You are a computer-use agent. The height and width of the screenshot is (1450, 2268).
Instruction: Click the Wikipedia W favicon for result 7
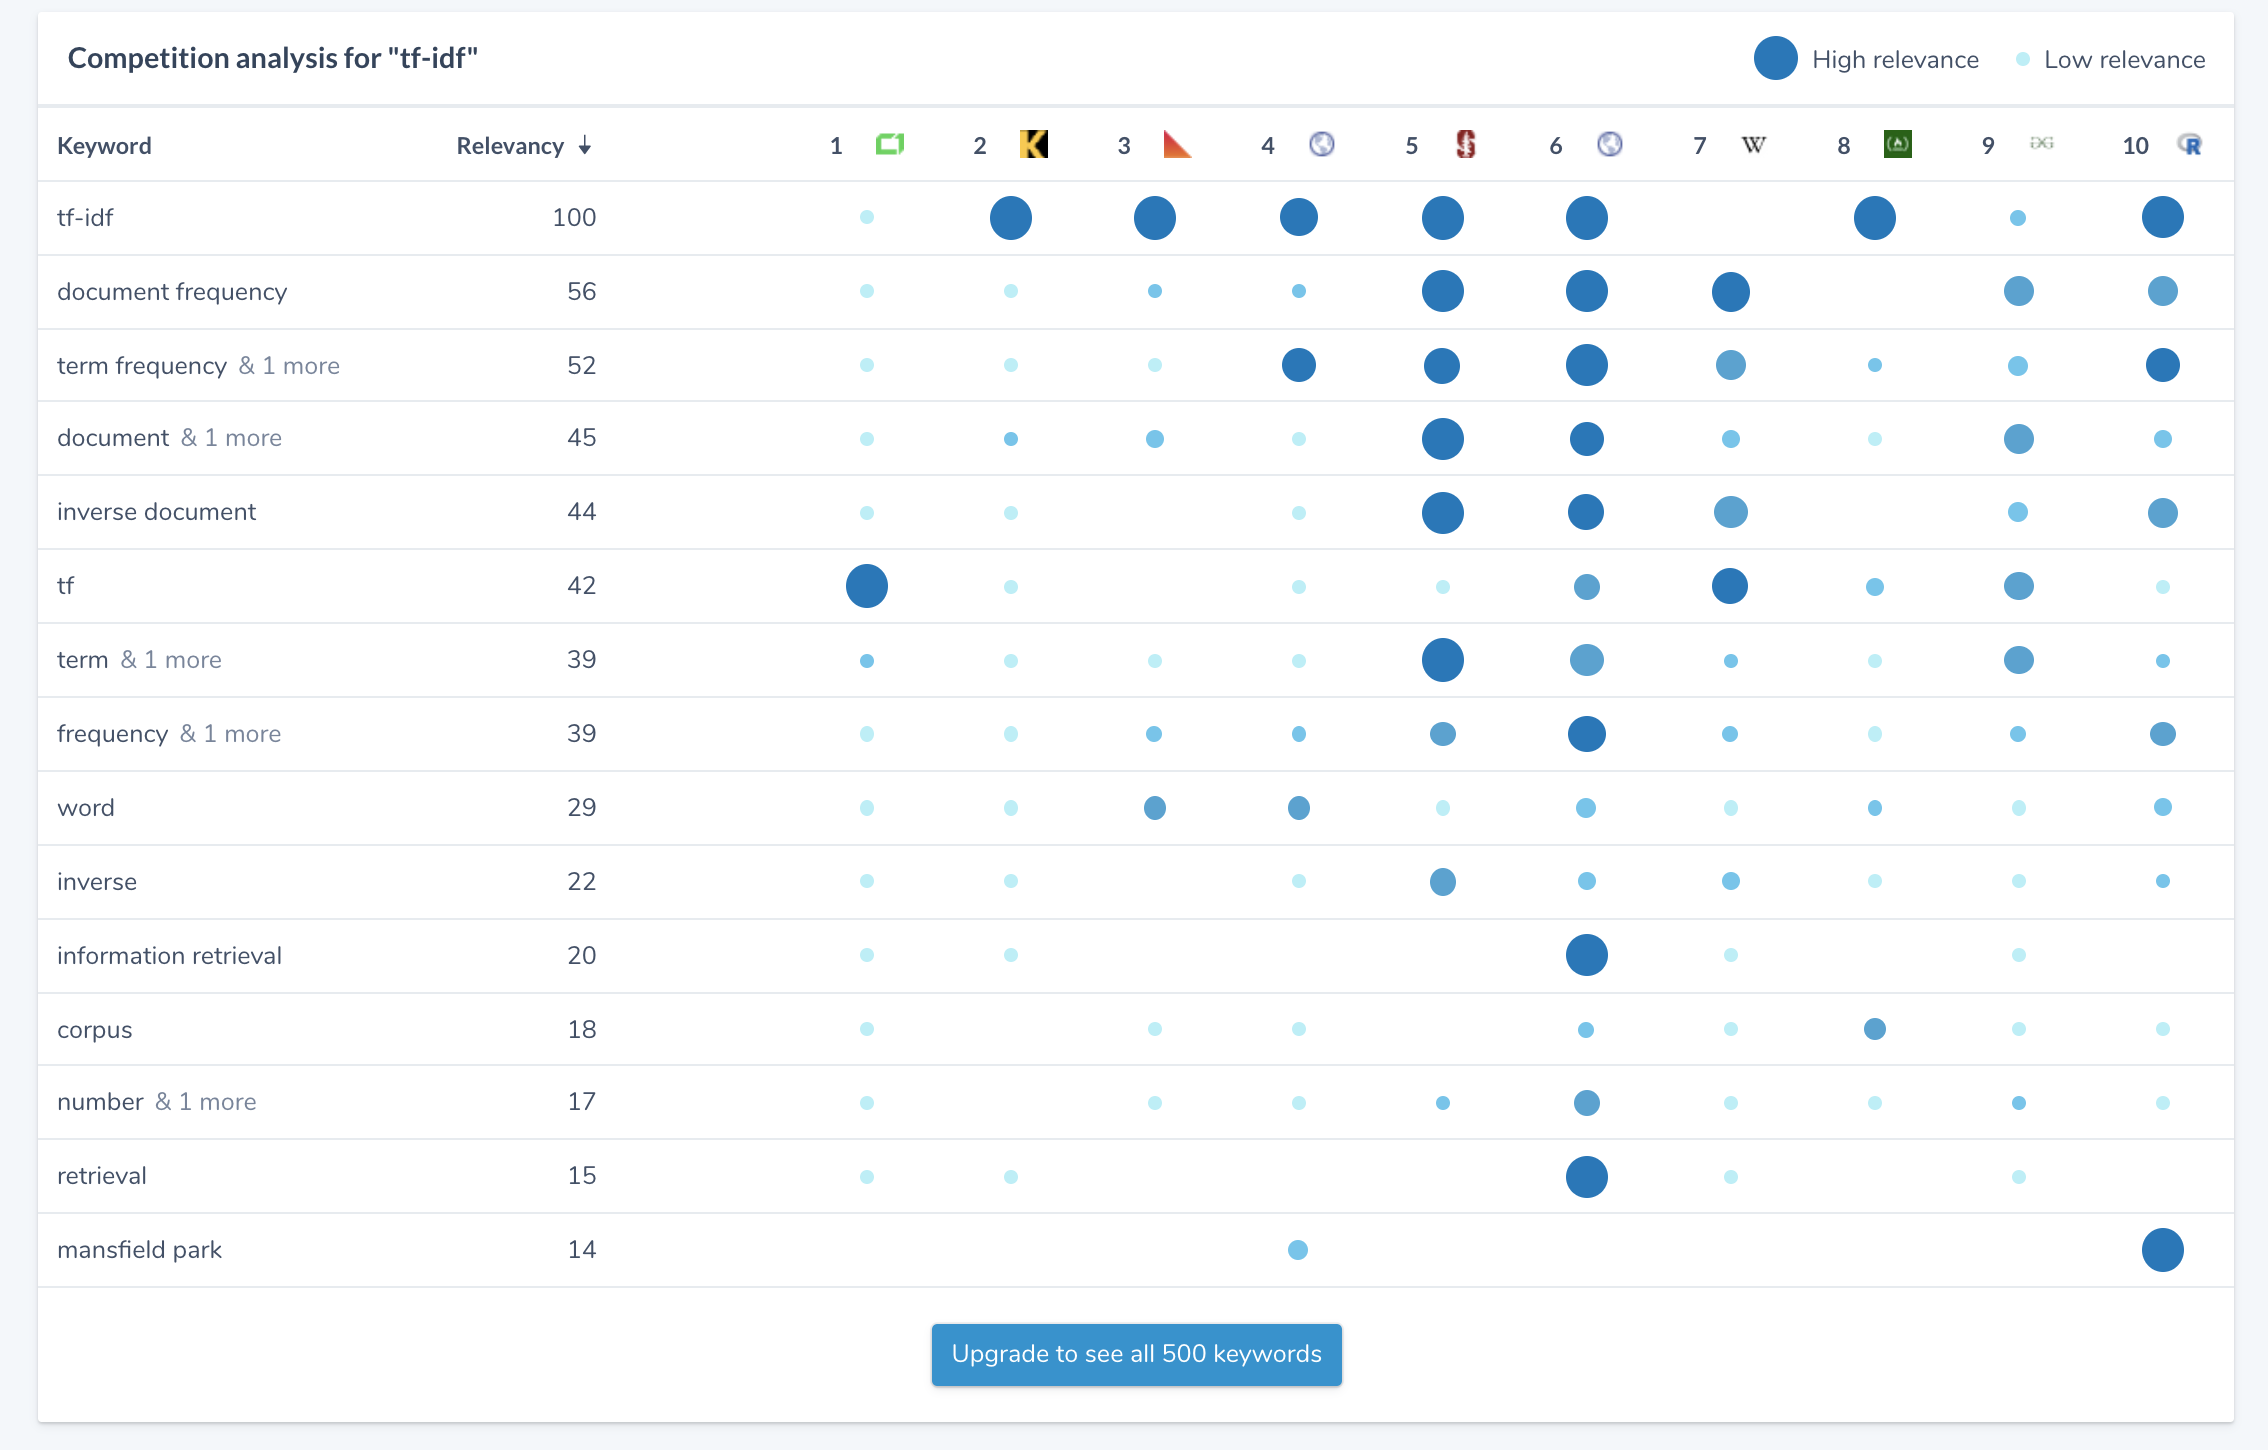pos(1753,145)
